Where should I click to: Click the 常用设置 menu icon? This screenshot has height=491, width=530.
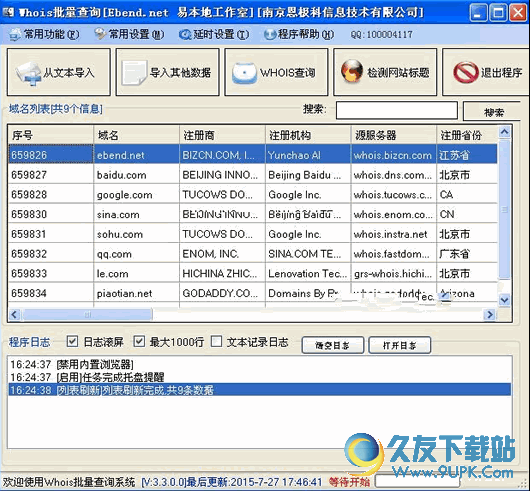pyautogui.click(x=100, y=33)
